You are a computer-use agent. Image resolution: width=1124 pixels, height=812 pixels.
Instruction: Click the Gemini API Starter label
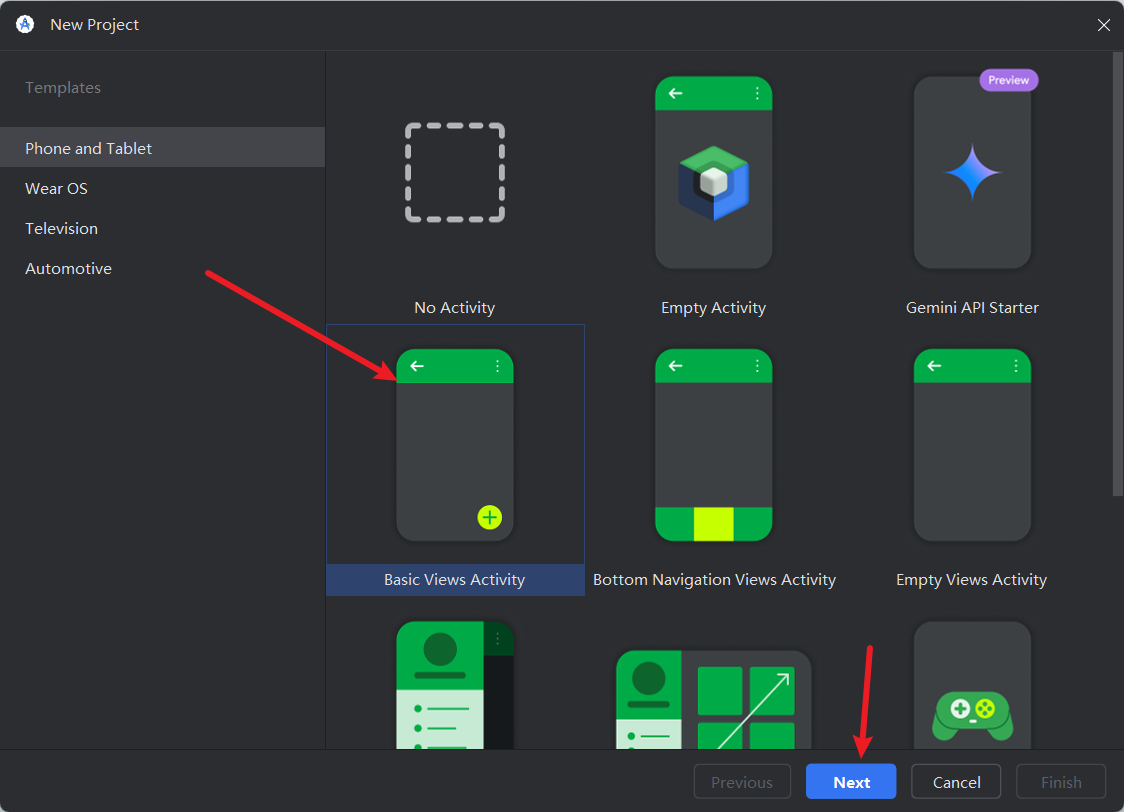972,307
